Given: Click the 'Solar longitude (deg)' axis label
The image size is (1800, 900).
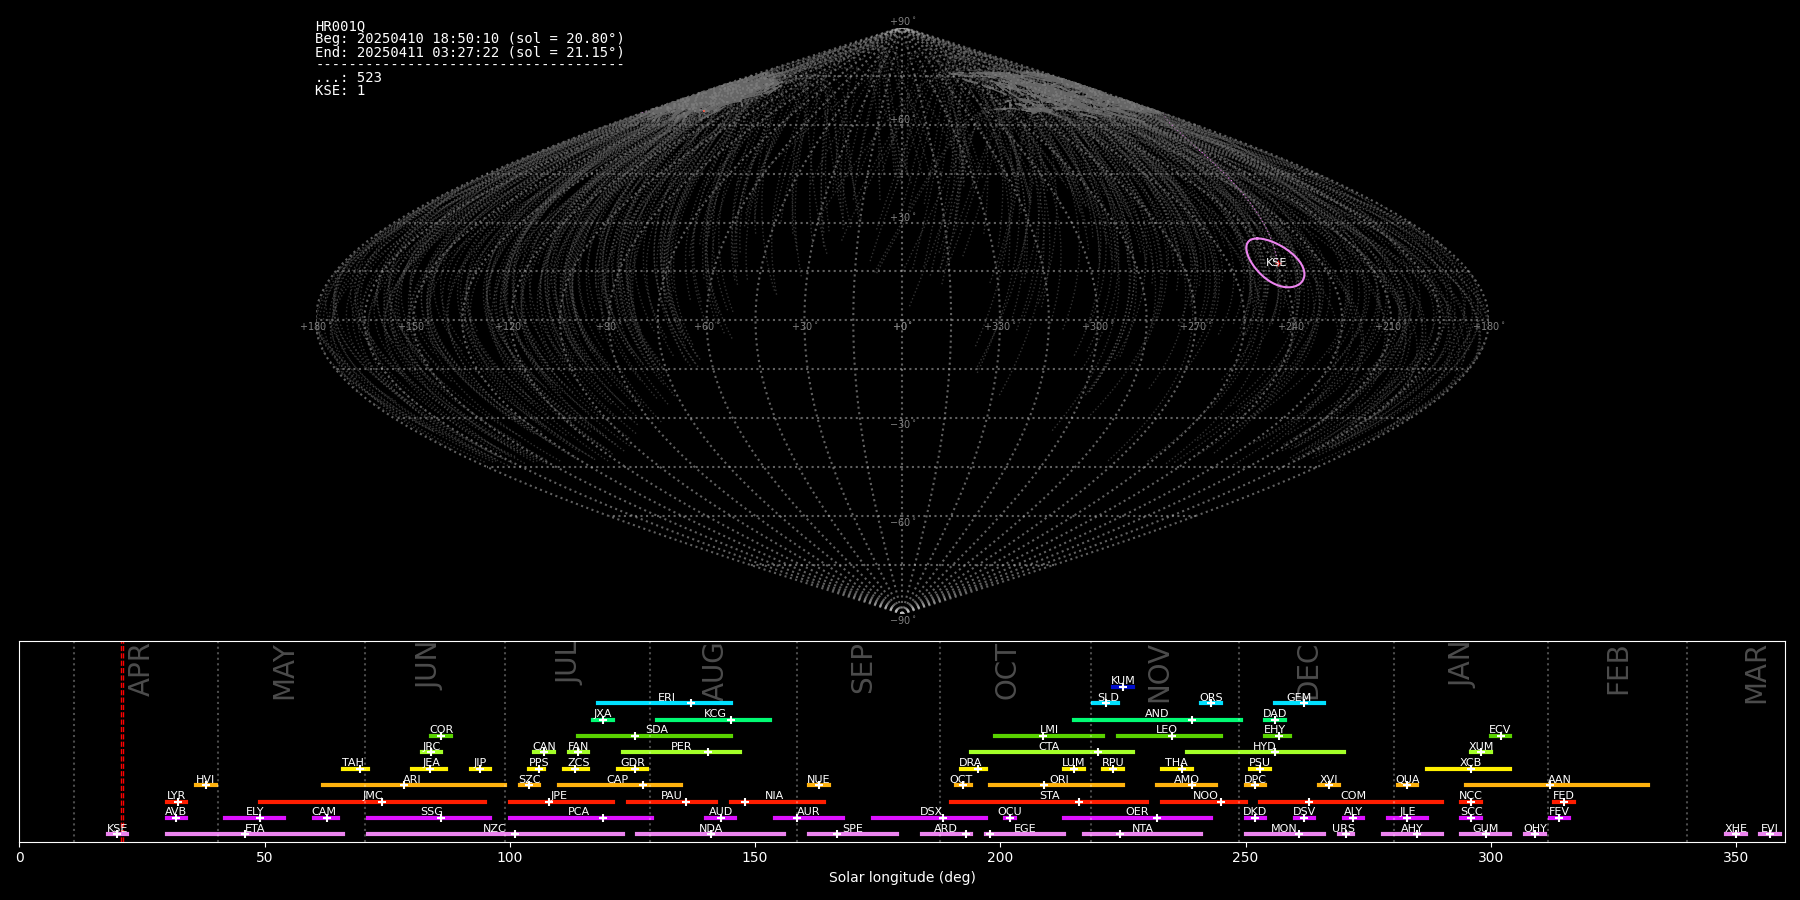Looking at the screenshot, I should pos(902,878).
